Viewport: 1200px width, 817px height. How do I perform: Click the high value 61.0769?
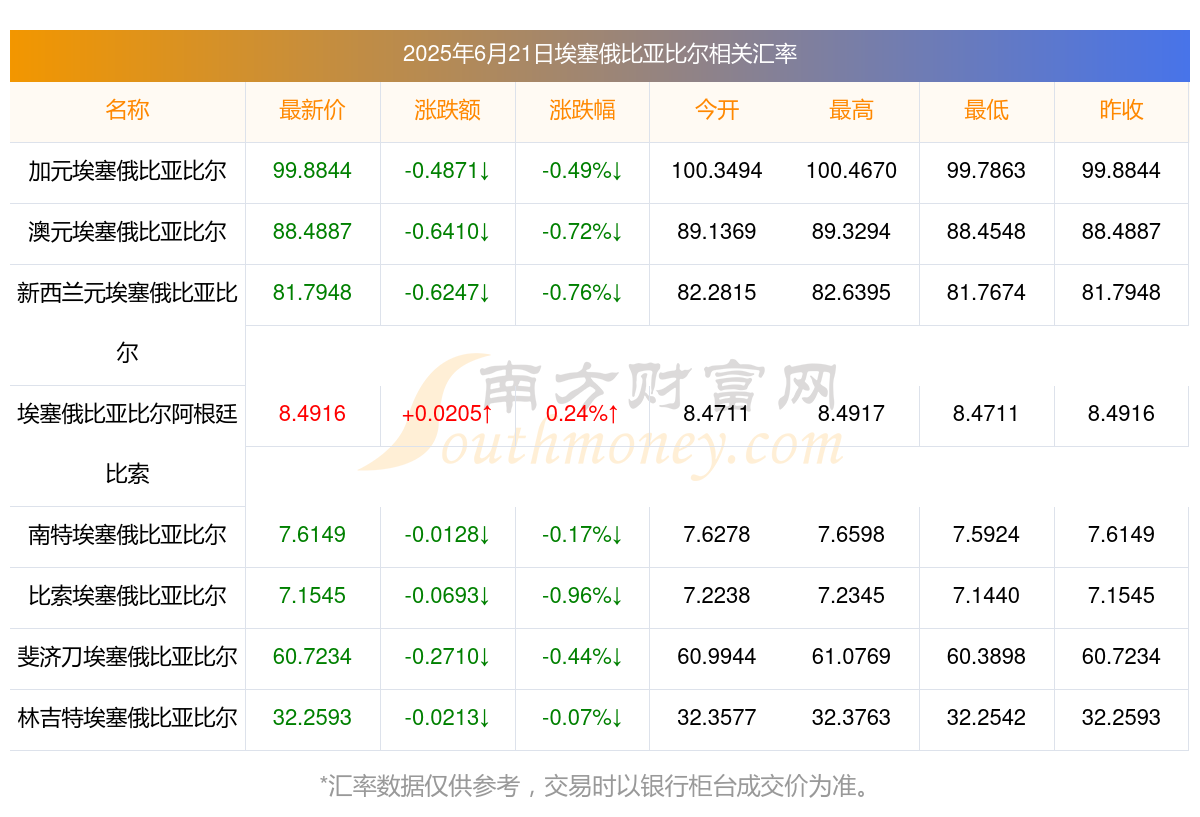pos(851,657)
